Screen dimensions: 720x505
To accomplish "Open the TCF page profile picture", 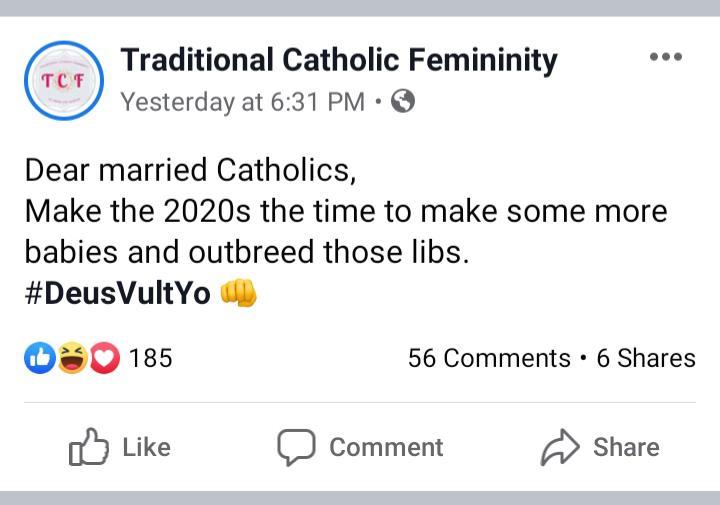I will [63, 80].
